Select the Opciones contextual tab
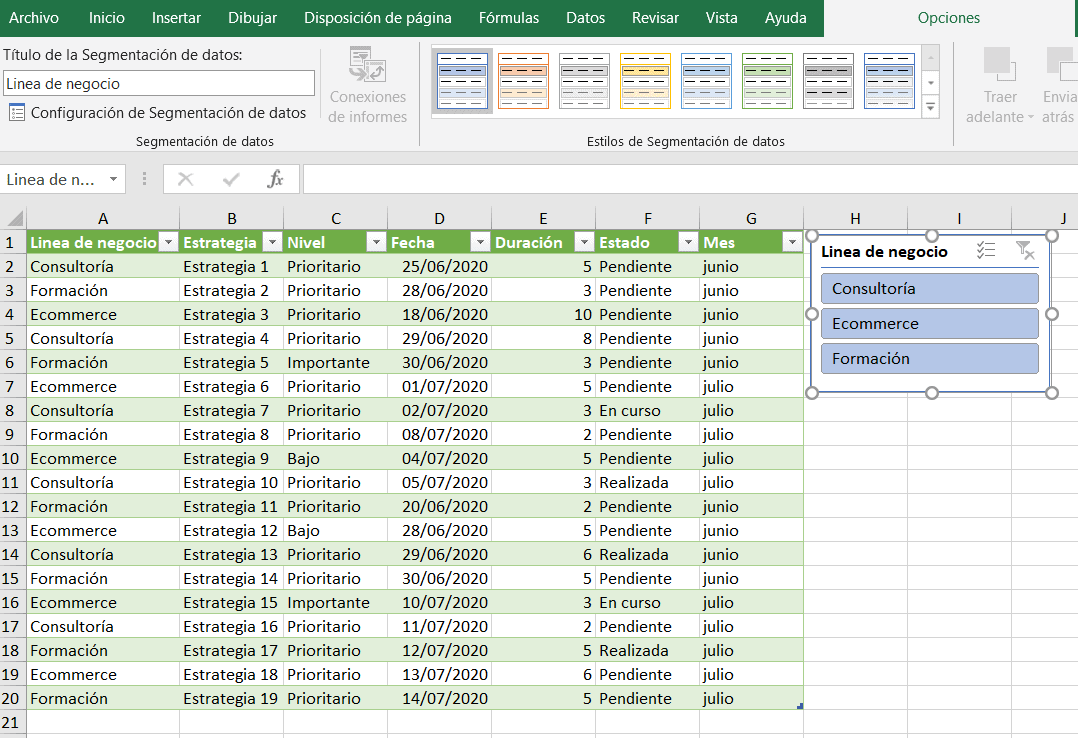The width and height of the screenshot is (1078, 738). (948, 18)
